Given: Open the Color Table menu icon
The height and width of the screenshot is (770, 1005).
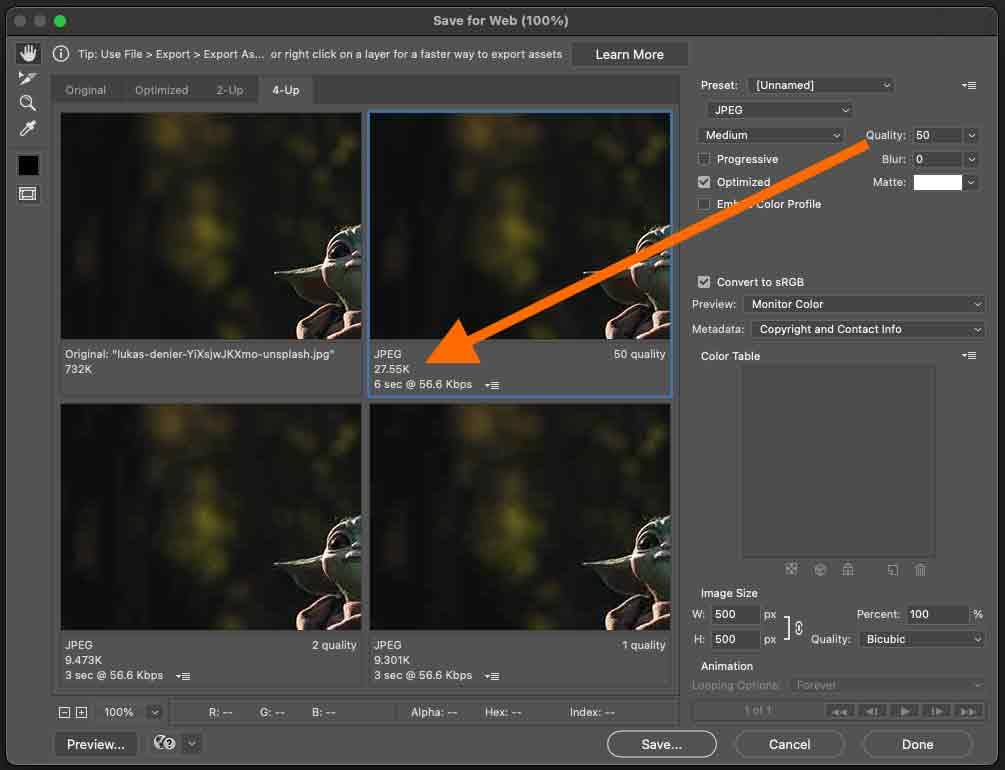Looking at the screenshot, I should coord(968,356).
